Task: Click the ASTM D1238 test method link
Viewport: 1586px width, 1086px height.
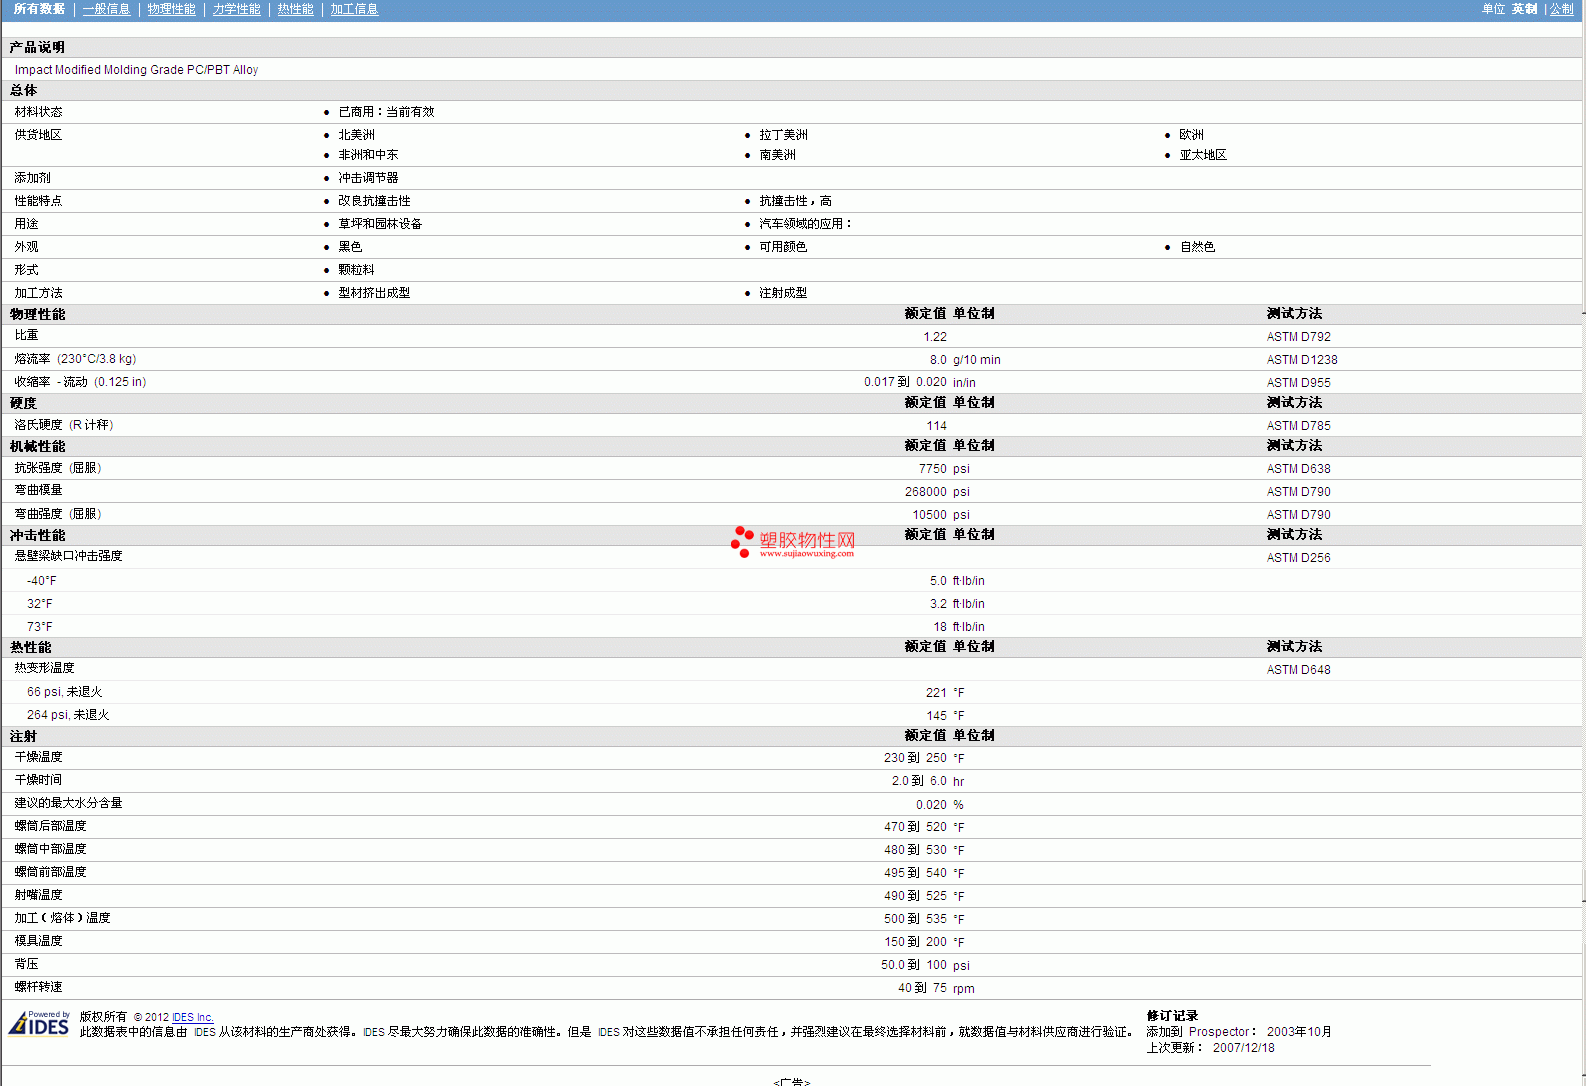Action: pos(1301,360)
